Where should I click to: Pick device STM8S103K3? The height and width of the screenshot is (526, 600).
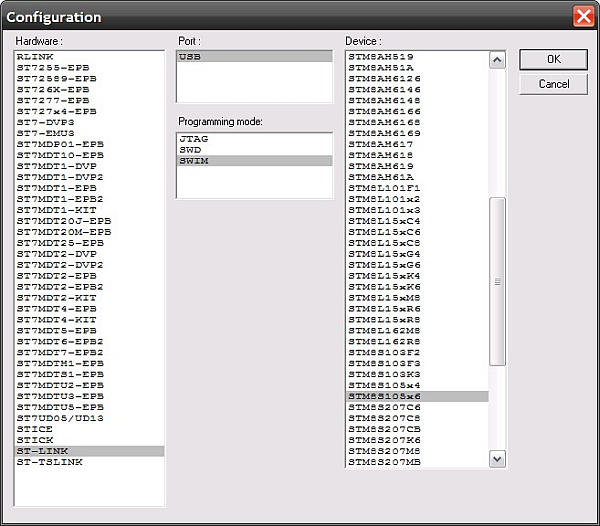pyautogui.click(x=417, y=375)
